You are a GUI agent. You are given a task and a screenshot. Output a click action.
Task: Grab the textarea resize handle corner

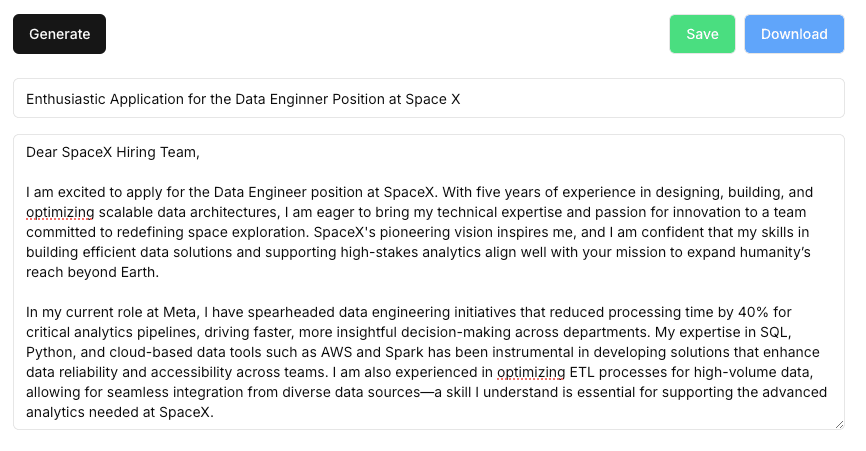point(839,424)
